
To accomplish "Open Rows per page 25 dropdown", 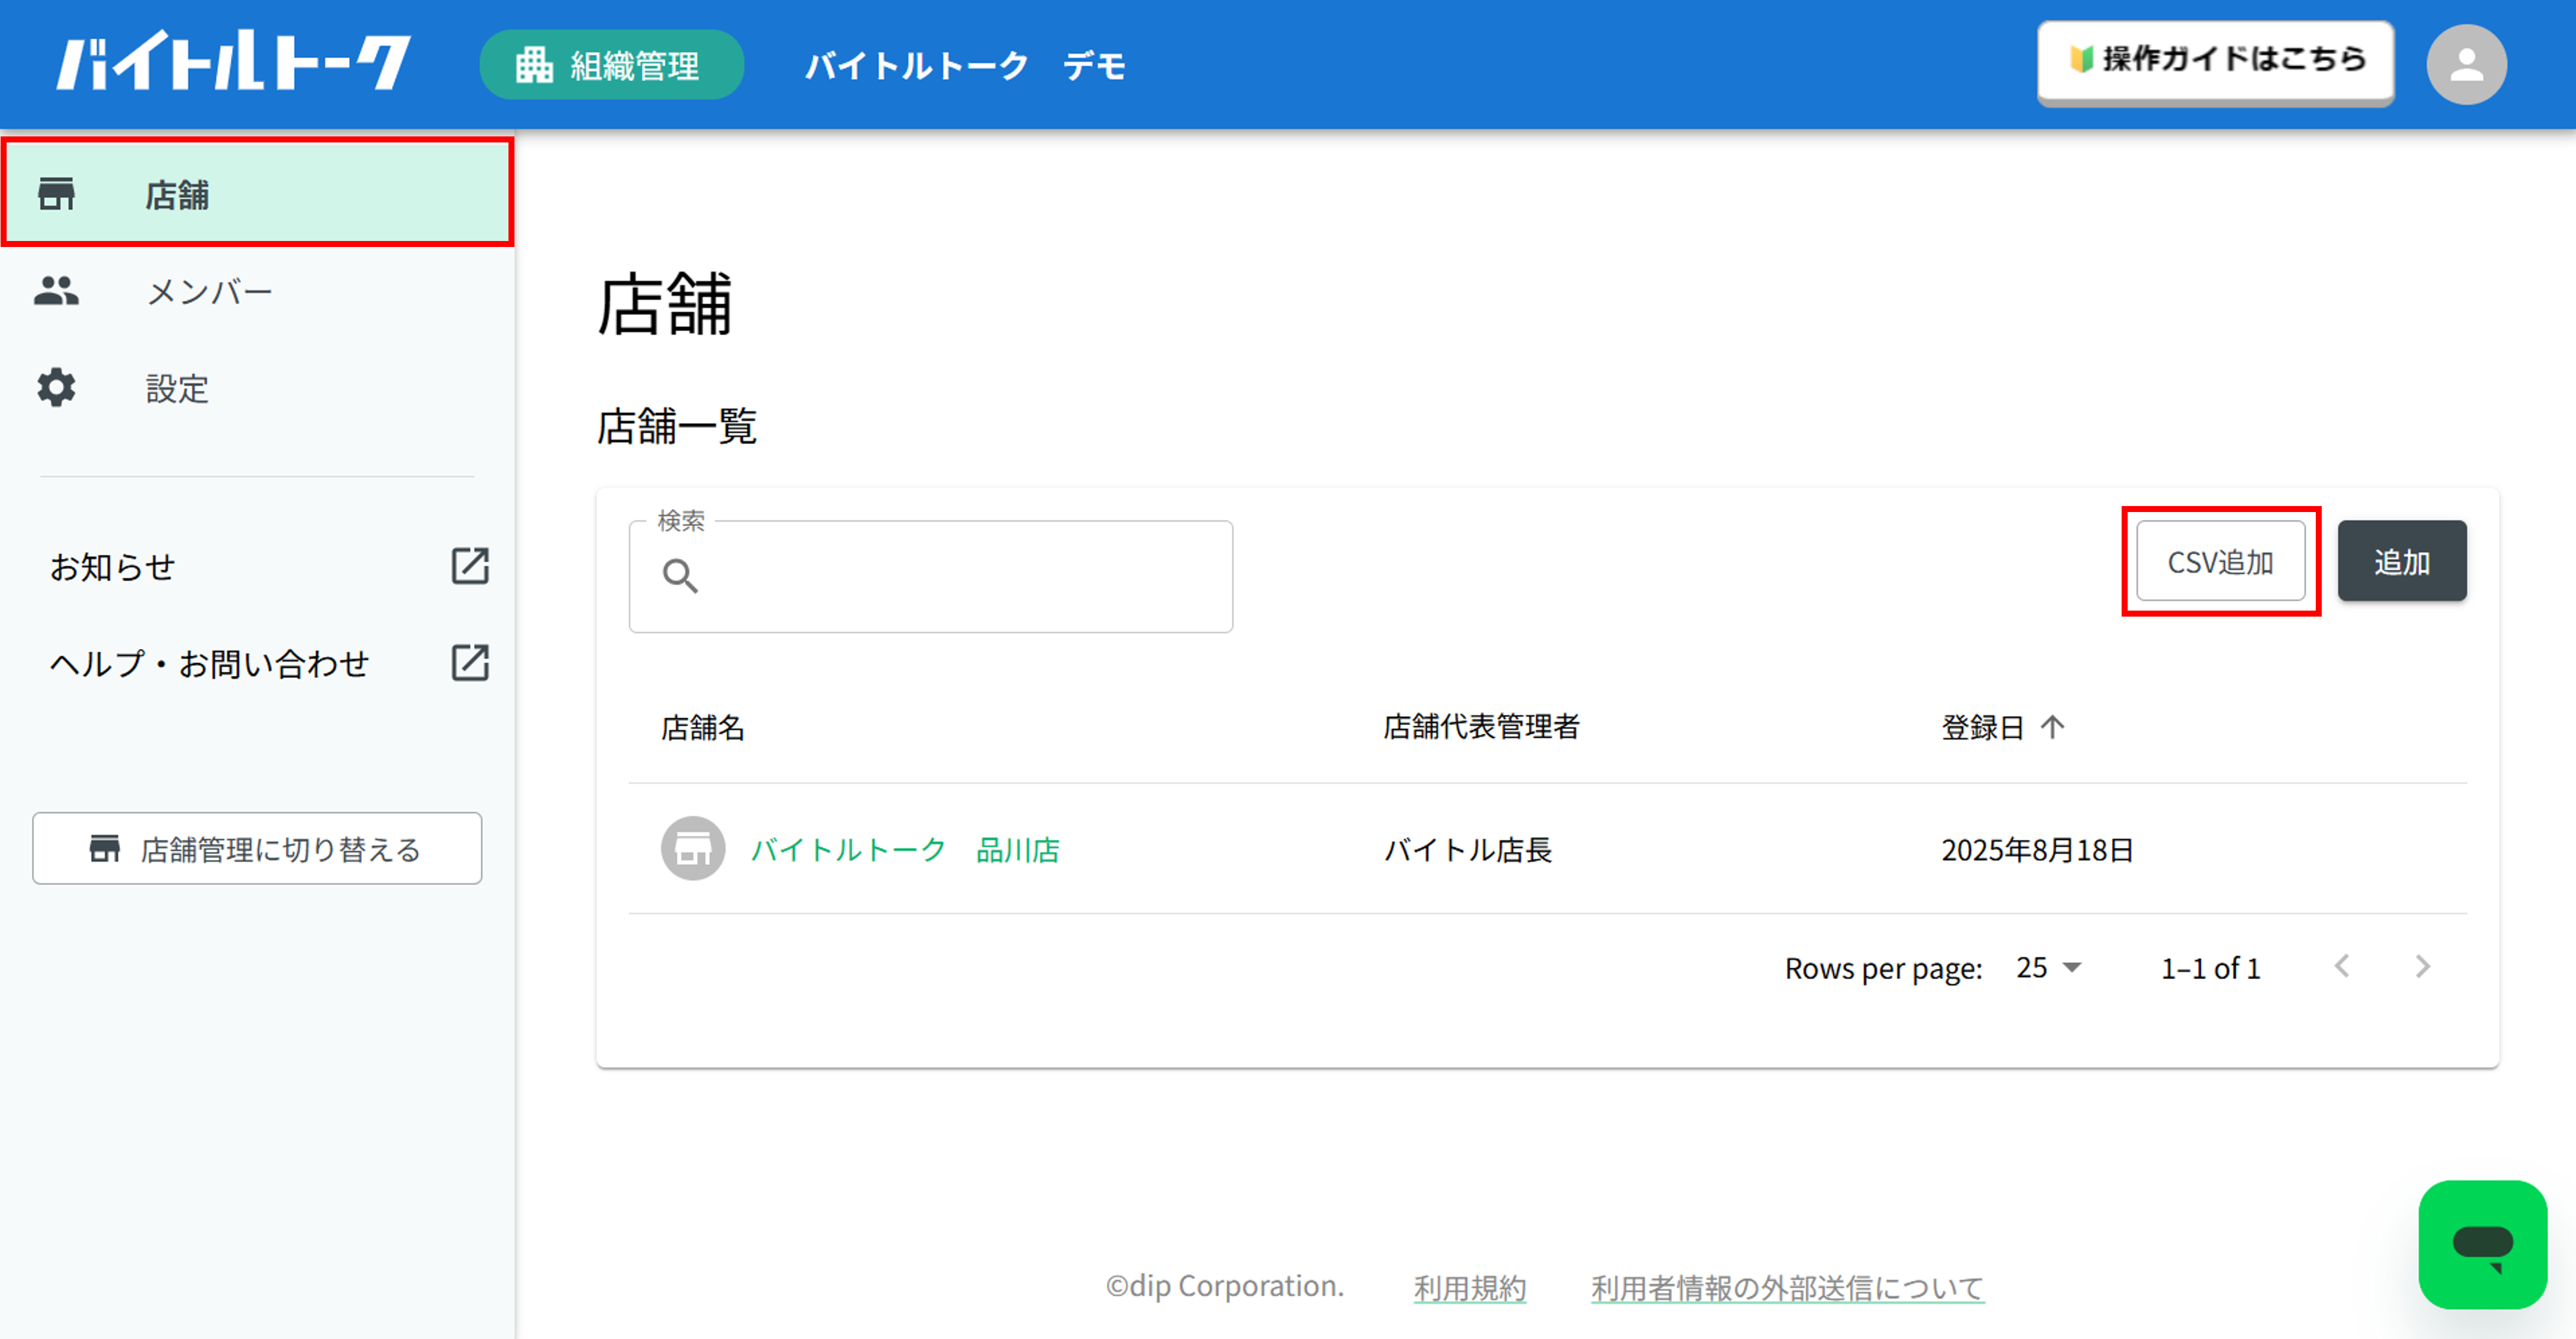I will tap(2048, 967).
